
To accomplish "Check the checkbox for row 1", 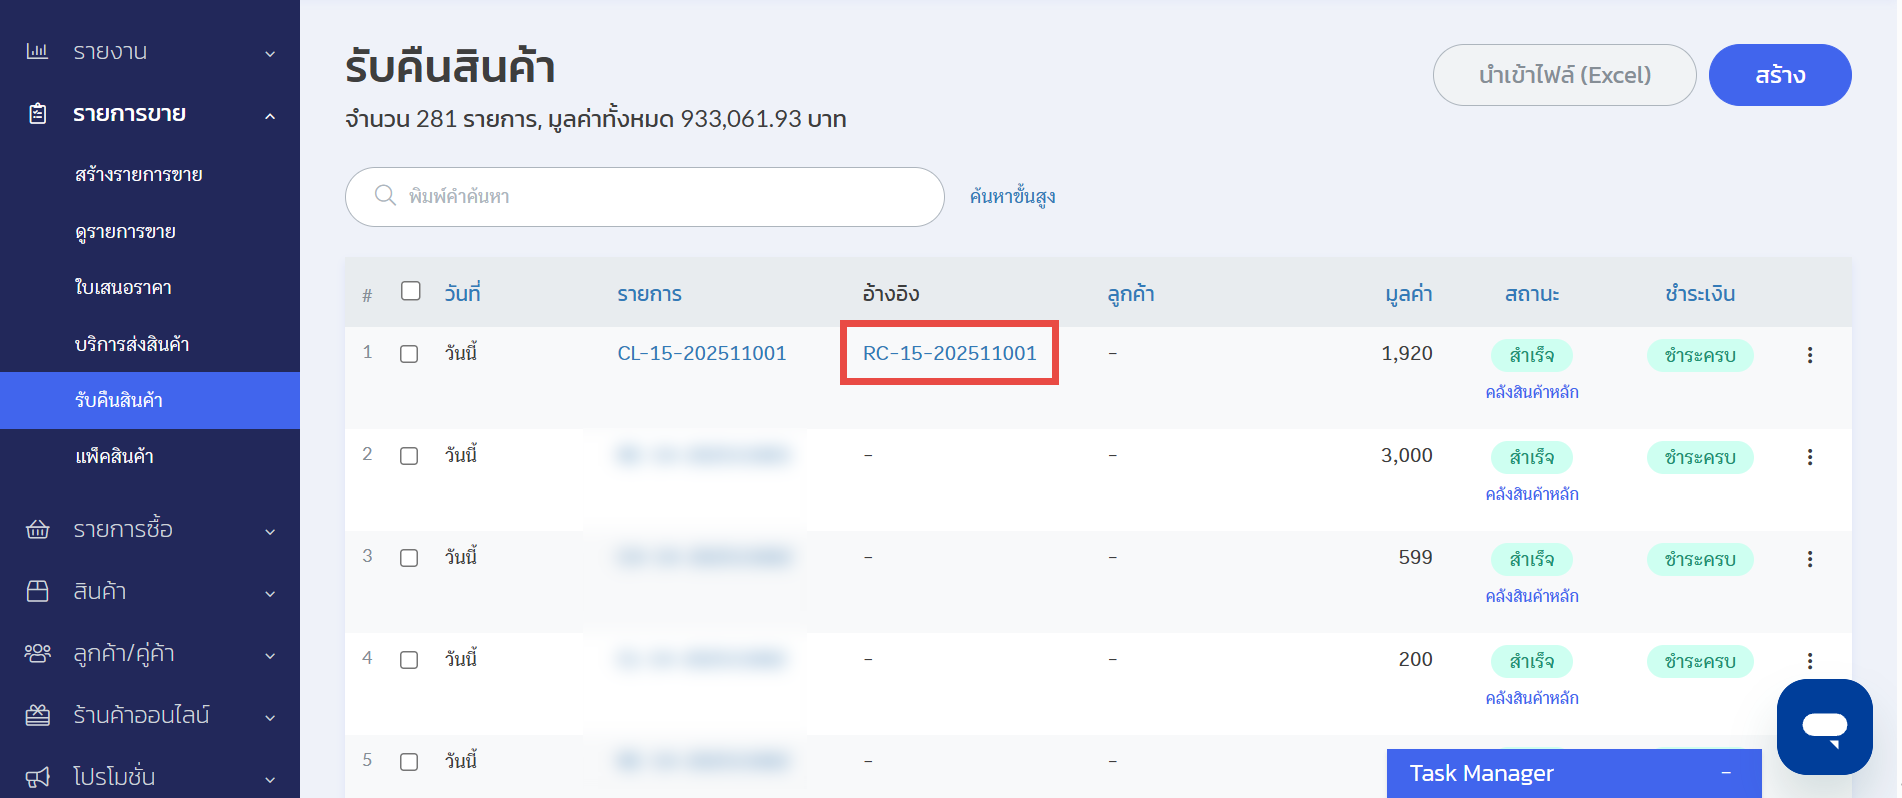I will coord(409,354).
